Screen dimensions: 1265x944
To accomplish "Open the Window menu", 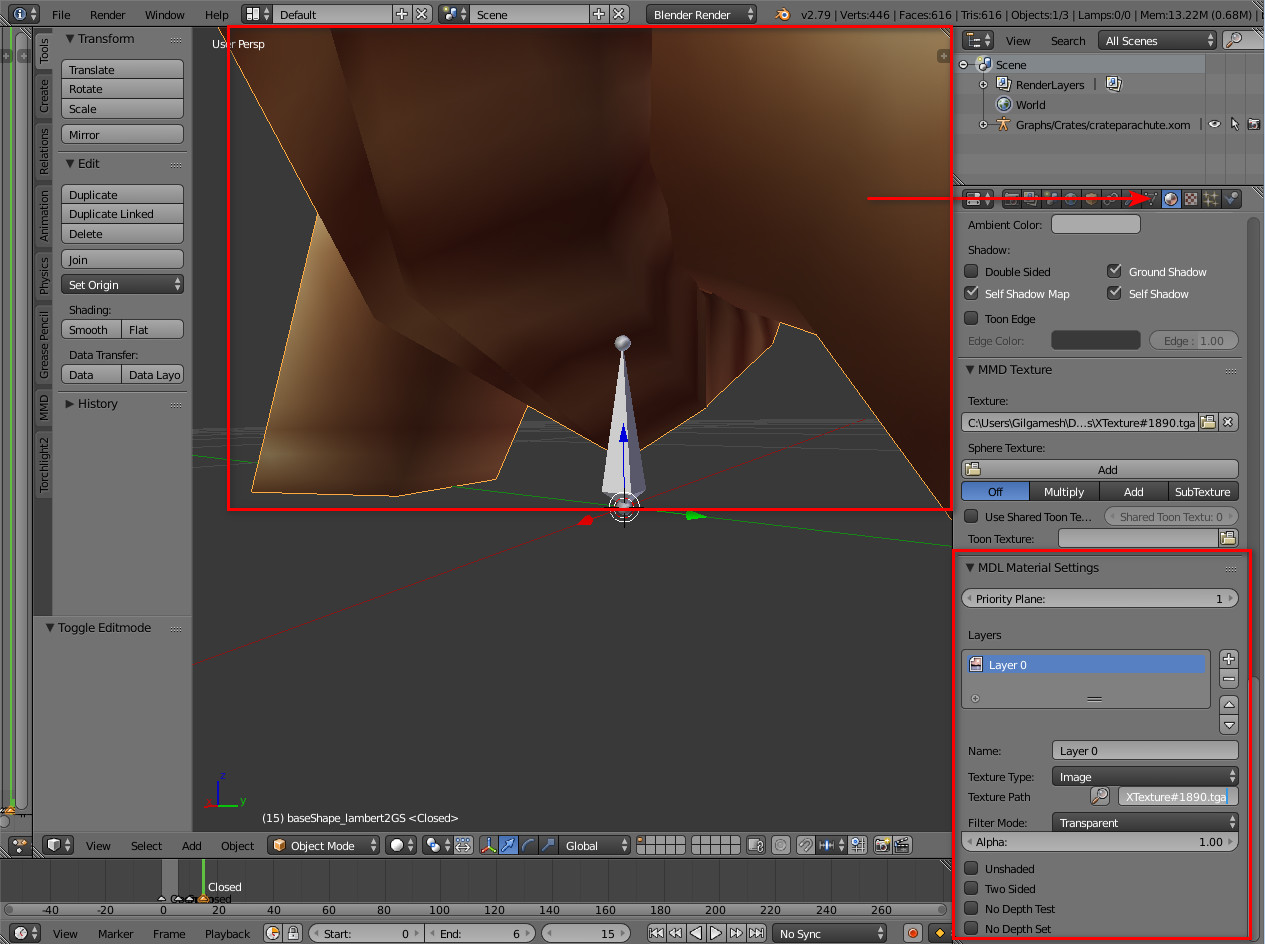I will [164, 14].
